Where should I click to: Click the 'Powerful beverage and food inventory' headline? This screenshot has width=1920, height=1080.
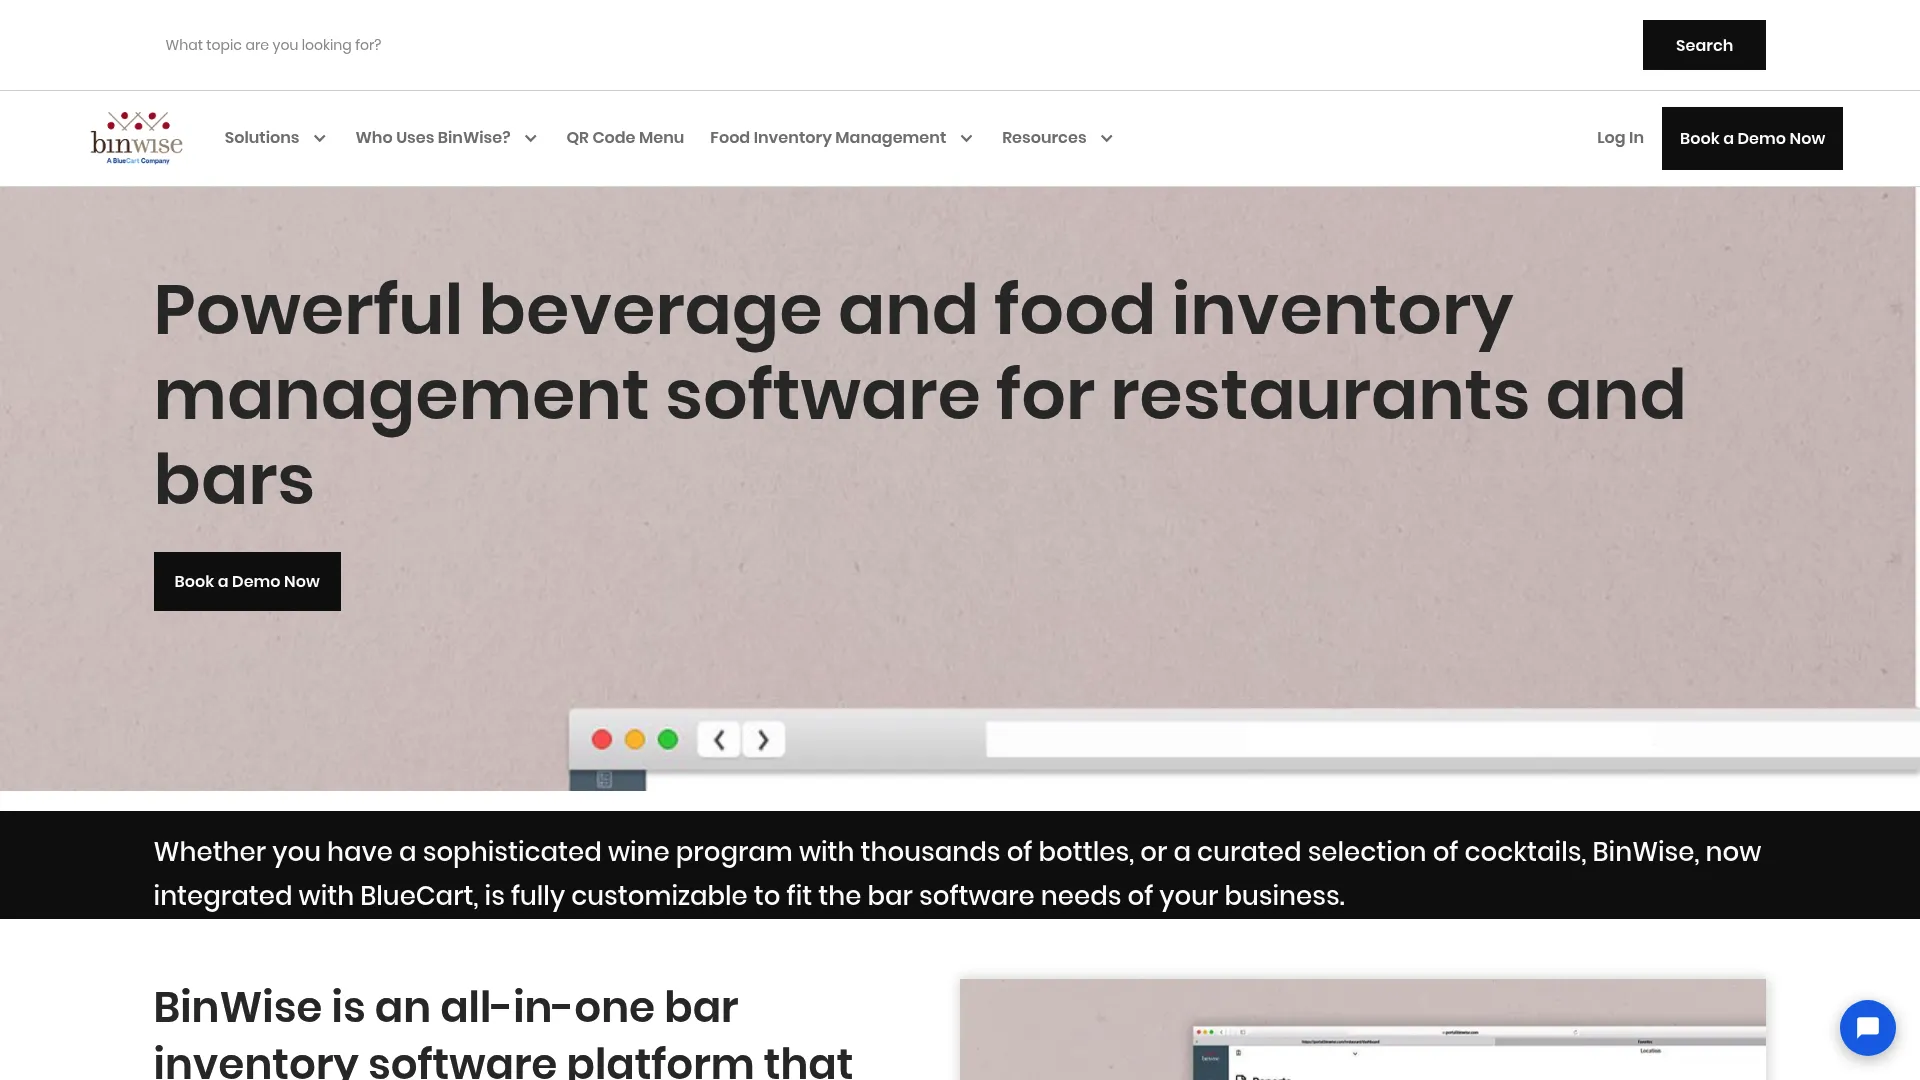[x=920, y=394]
